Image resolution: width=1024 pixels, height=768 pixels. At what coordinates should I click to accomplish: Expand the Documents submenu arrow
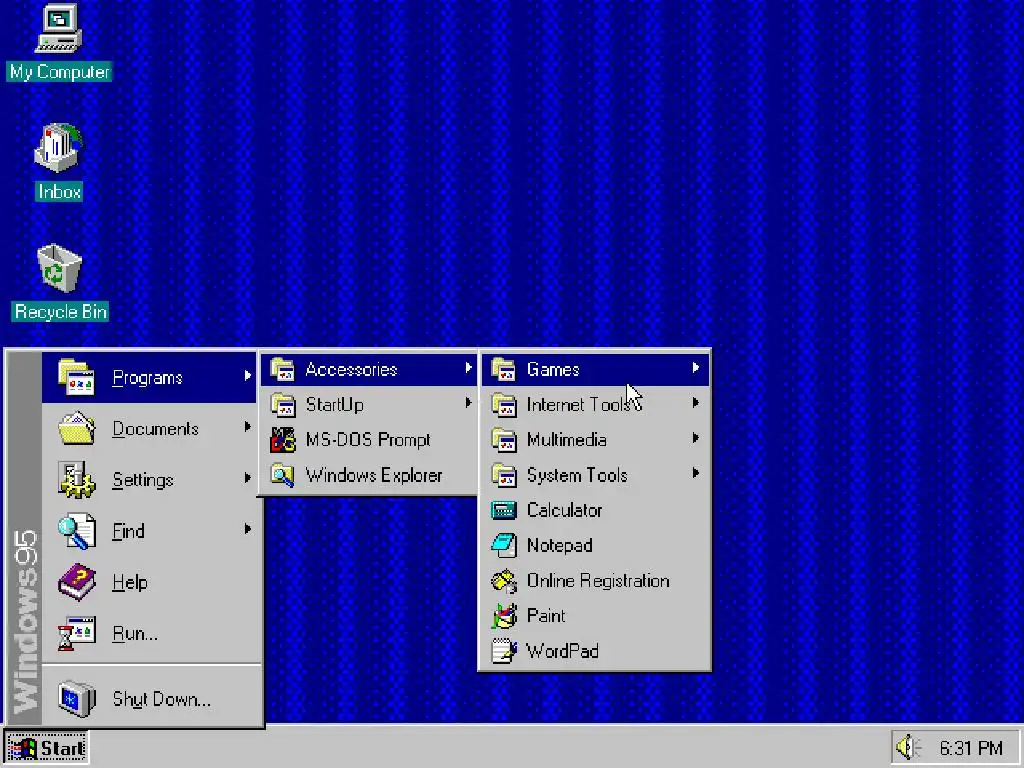point(248,426)
